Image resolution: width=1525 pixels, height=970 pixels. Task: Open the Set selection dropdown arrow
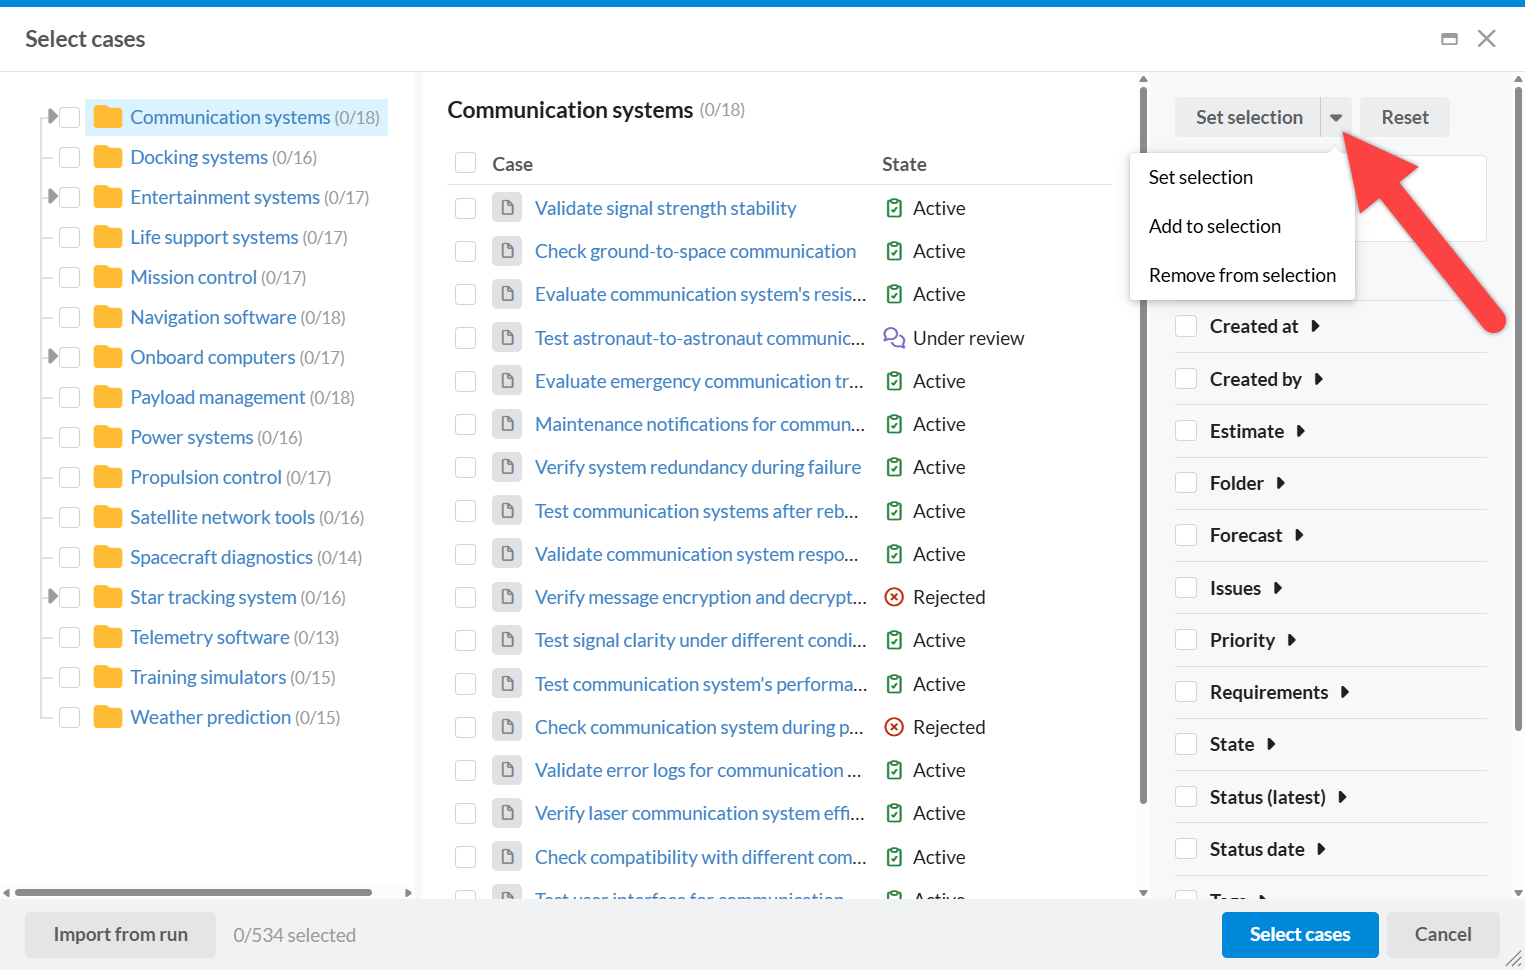point(1336,117)
